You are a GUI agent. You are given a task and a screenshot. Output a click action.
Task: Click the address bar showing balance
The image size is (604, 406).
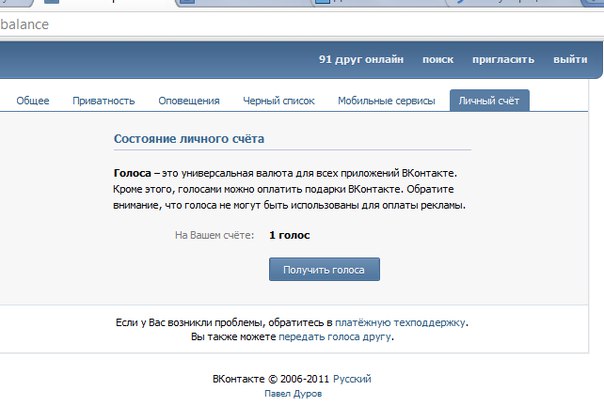point(300,25)
